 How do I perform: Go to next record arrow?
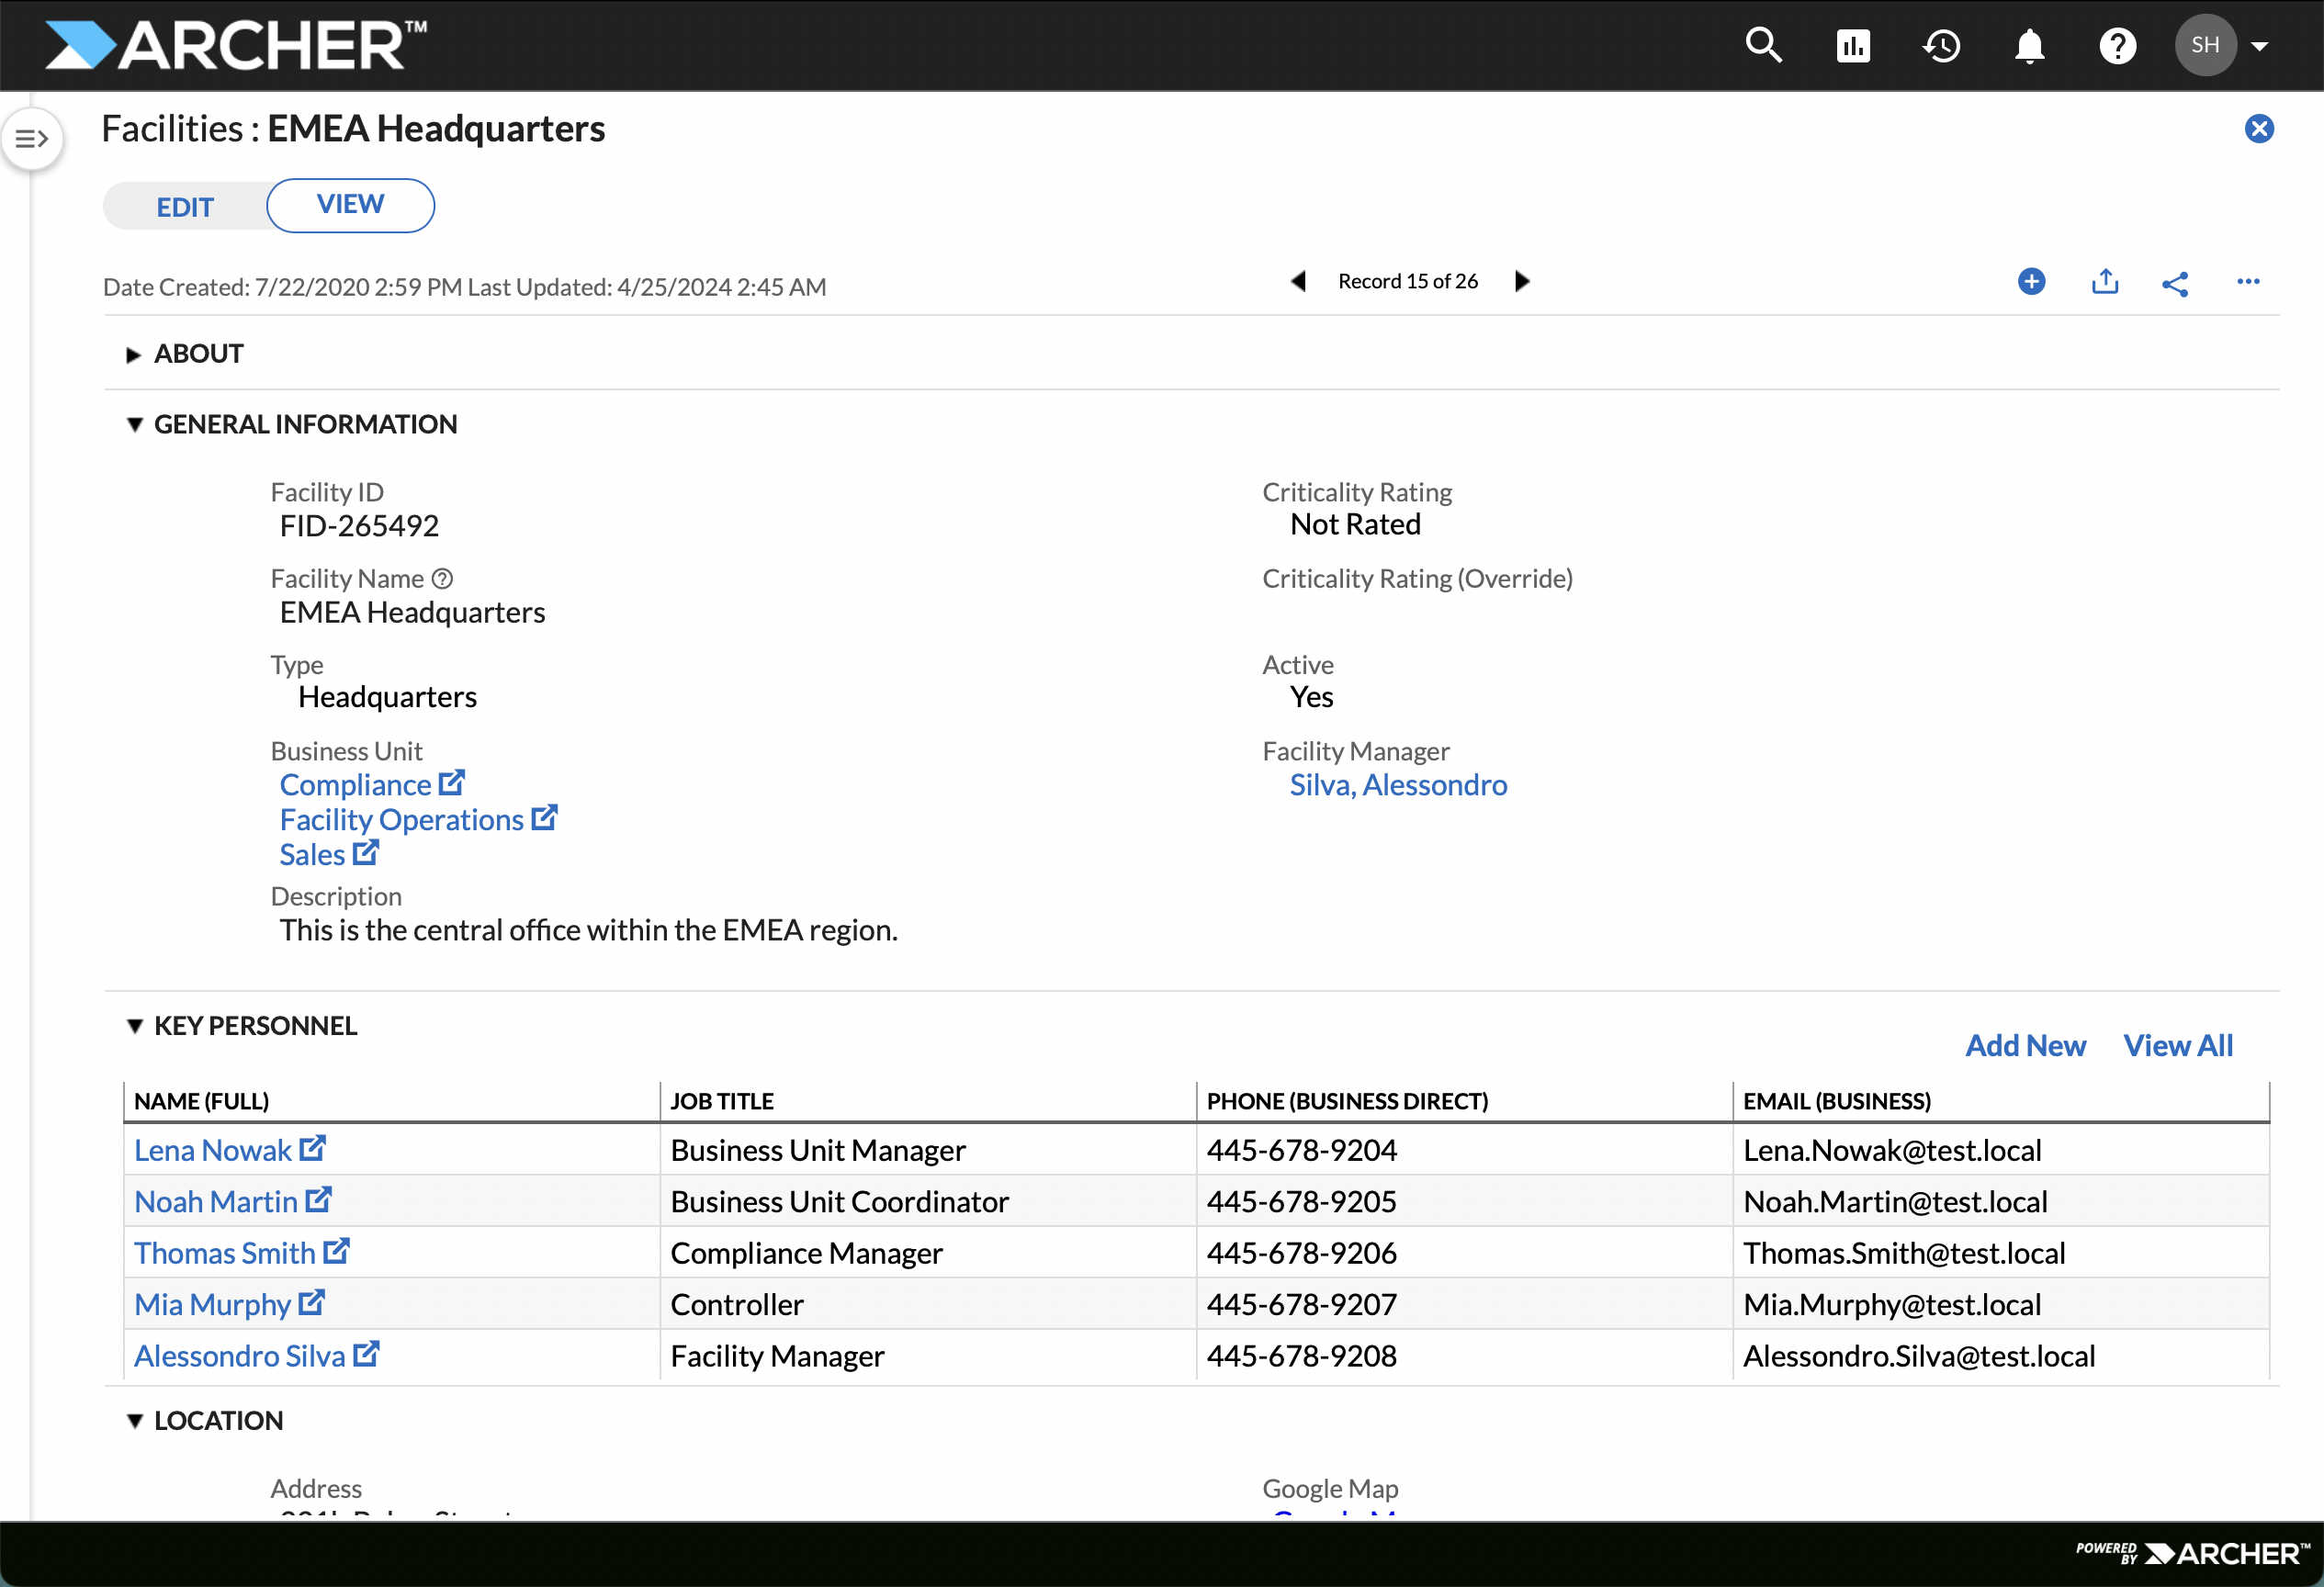click(x=1522, y=281)
